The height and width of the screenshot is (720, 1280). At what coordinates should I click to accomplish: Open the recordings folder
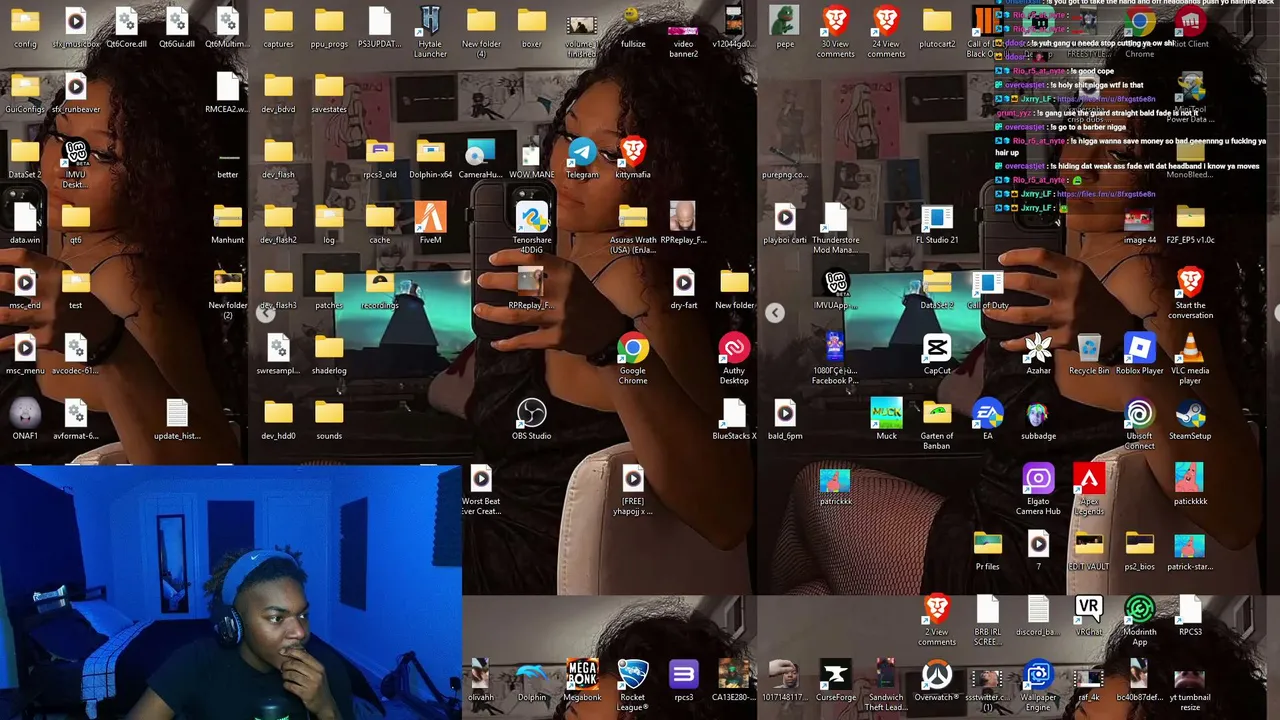coord(379,283)
